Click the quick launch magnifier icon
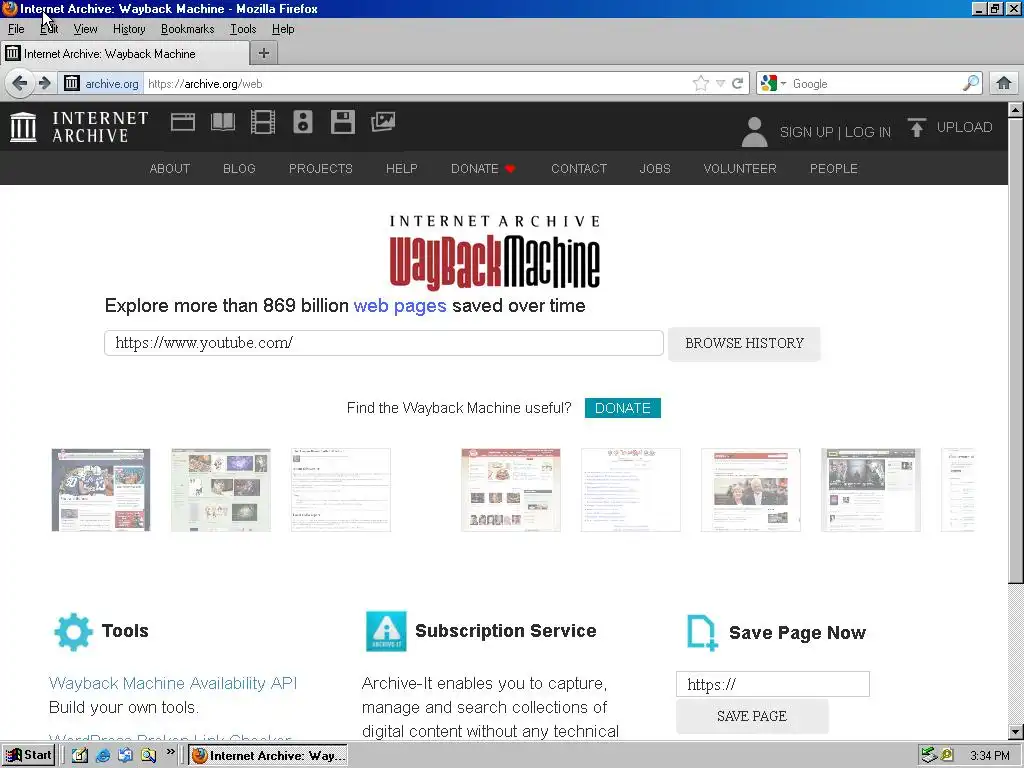This screenshot has height=768, width=1024. [148, 755]
